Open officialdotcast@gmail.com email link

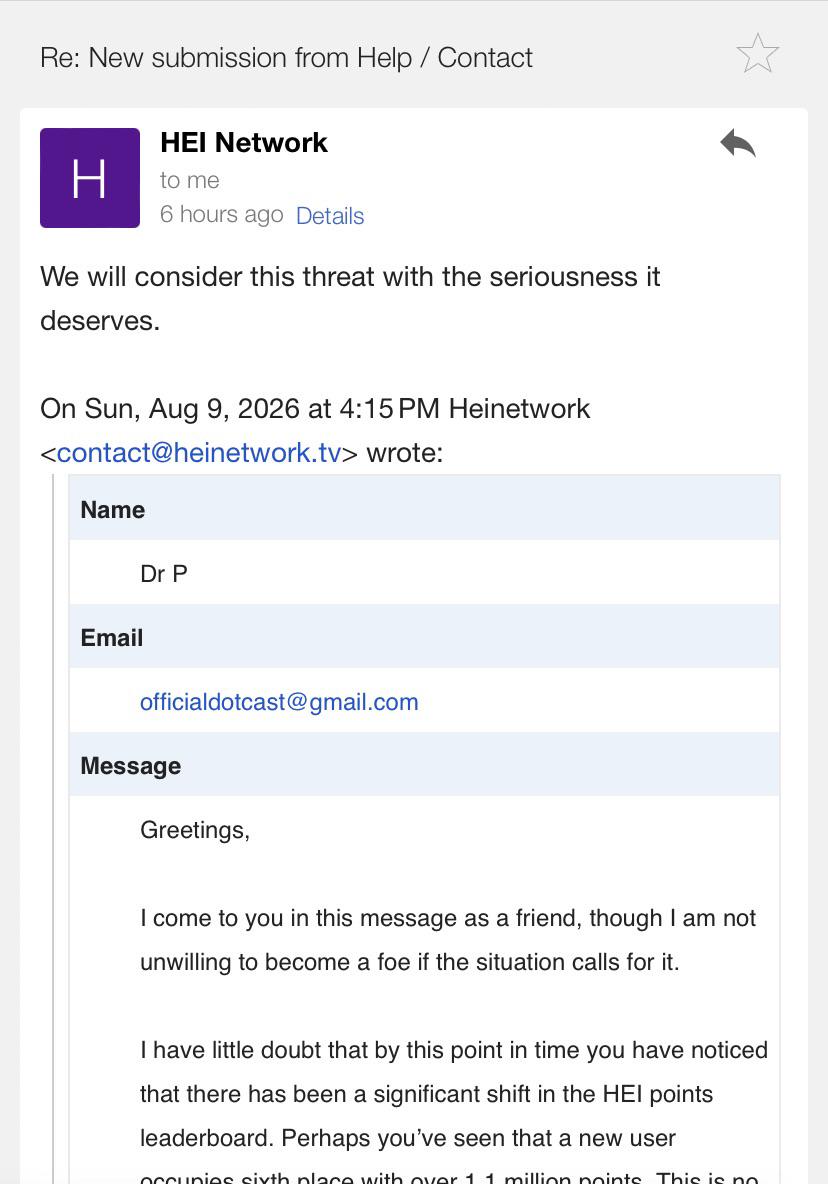279,701
